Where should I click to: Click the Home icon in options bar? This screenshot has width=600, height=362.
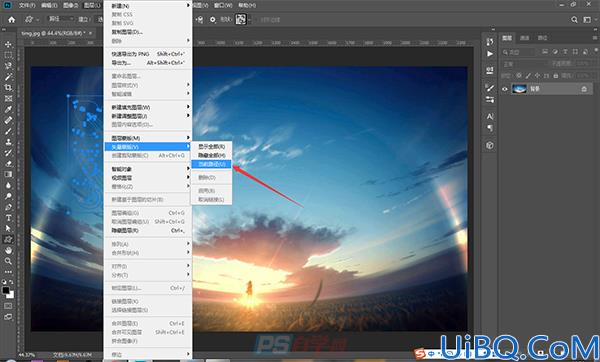[x=11, y=20]
